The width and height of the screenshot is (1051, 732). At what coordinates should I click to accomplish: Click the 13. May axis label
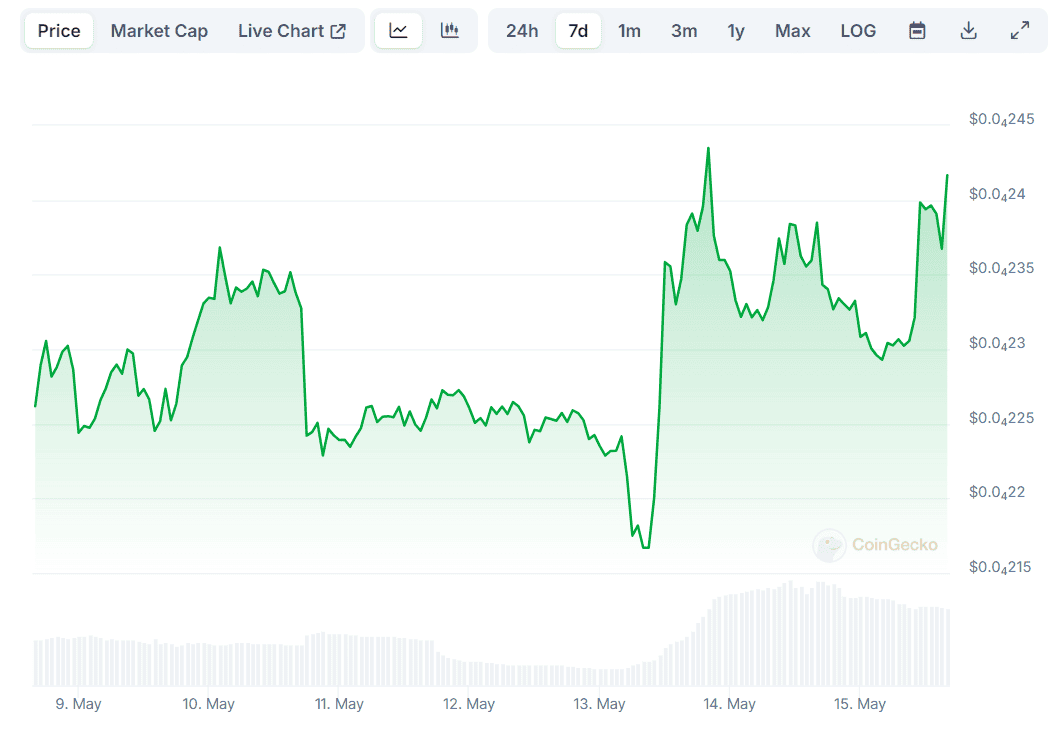pyautogui.click(x=599, y=704)
